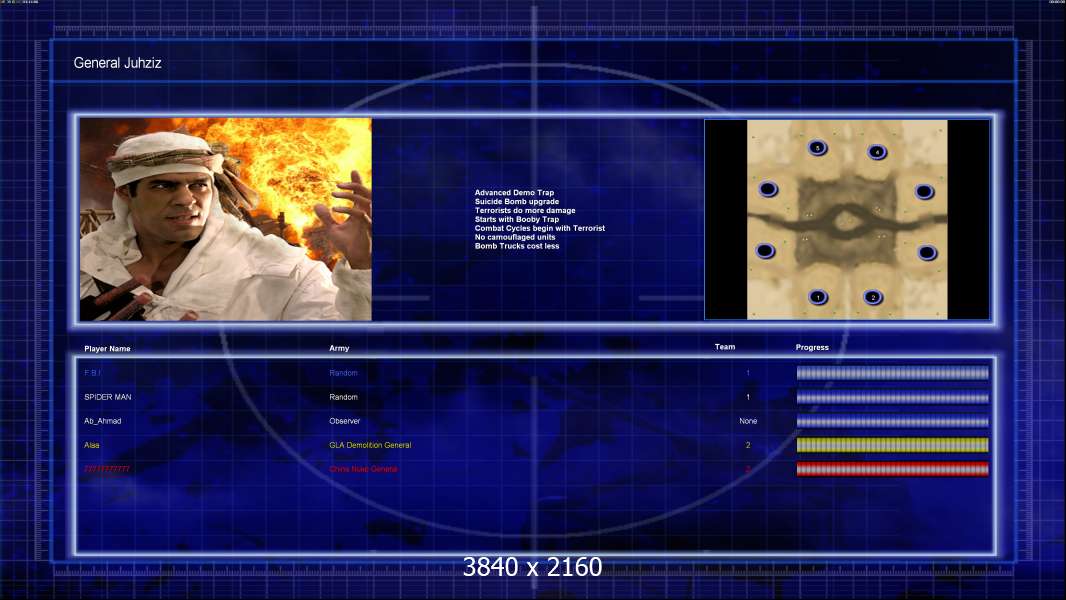The width and height of the screenshot is (1066, 600).
Task: Select the Ab_Ahmad player name
Action: 103,421
